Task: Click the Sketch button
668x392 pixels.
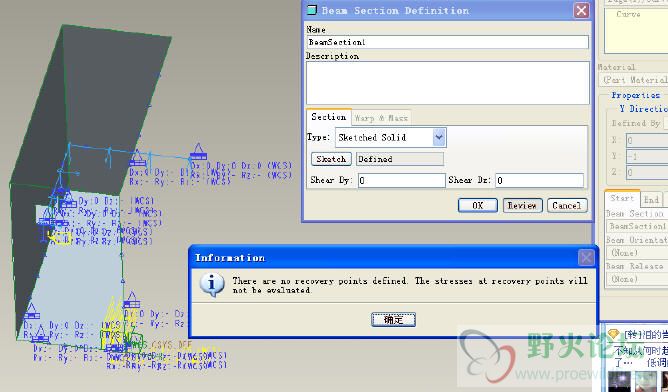Action: click(331, 159)
